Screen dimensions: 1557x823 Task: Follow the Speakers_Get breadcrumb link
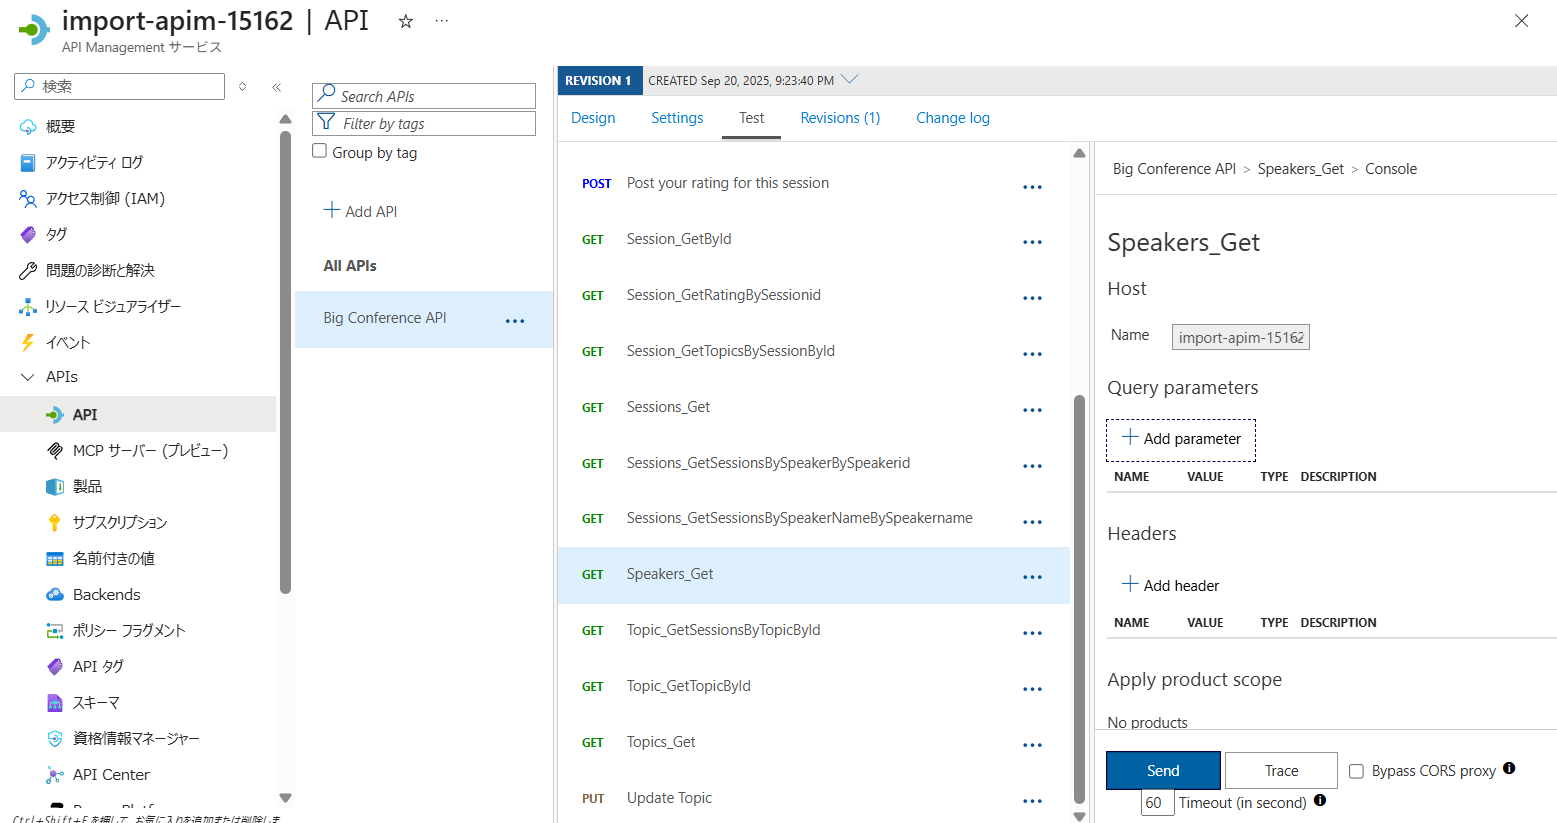(x=1300, y=169)
